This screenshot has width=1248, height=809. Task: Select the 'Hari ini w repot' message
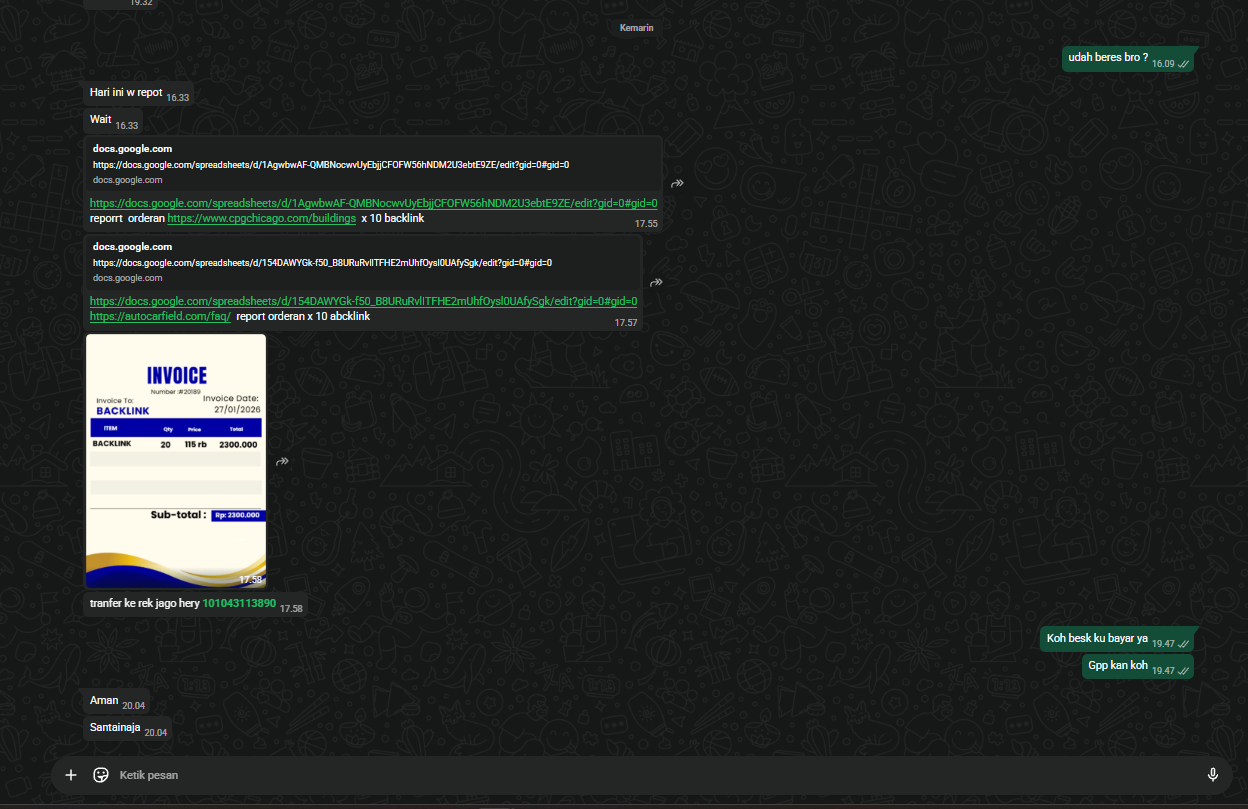[x=126, y=93]
